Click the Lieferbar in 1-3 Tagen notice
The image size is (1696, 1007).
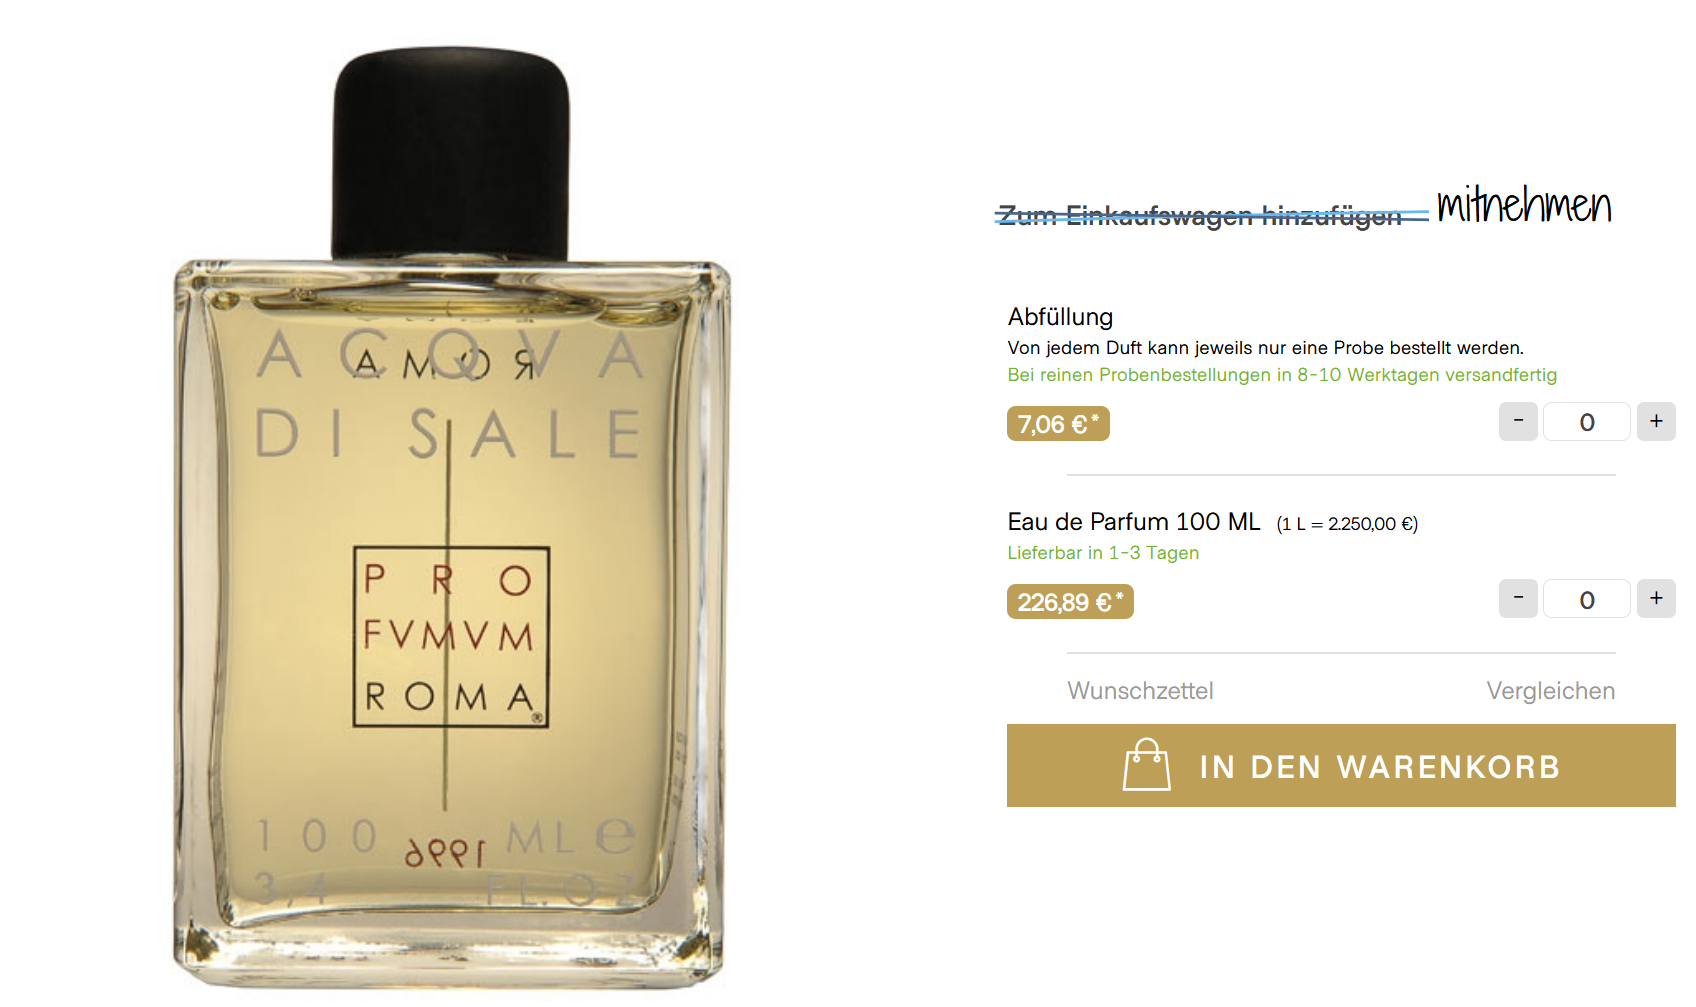(x=1103, y=553)
